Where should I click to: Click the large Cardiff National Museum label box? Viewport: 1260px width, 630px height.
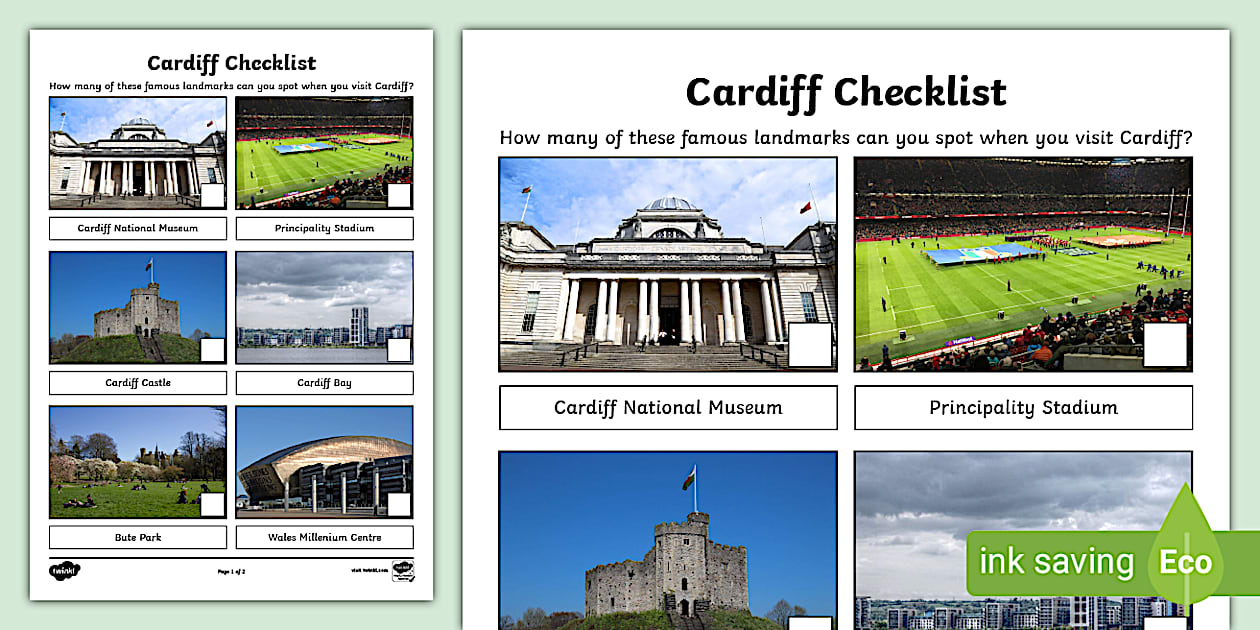pyautogui.click(x=668, y=408)
